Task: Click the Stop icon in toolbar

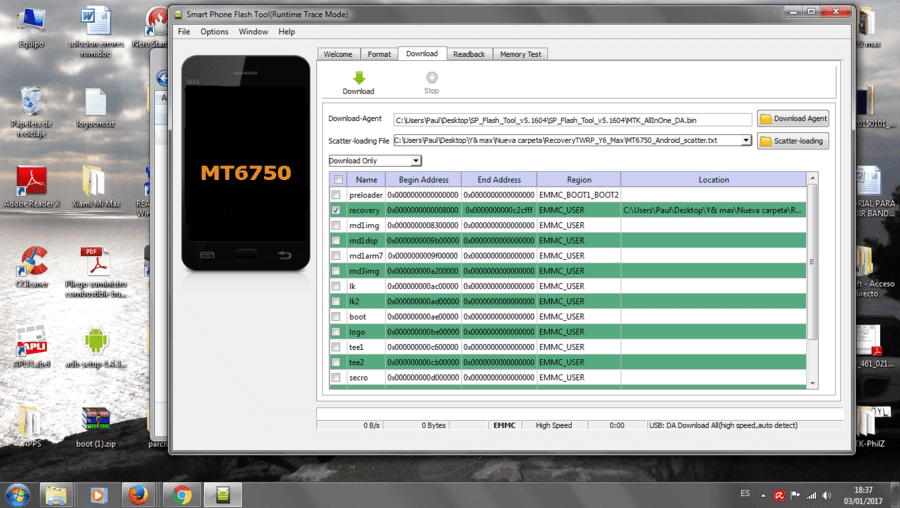Action: tap(432, 77)
